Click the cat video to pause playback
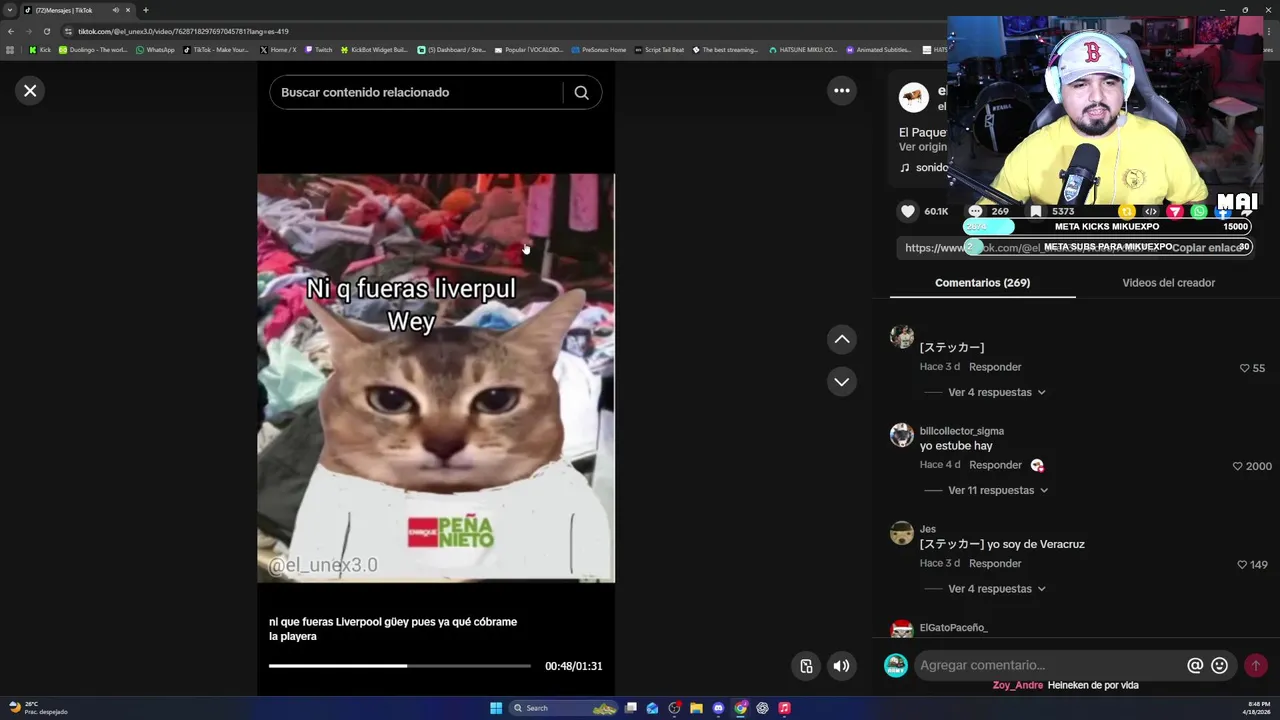This screenshot has width=1280, height=720. click(x=436, y=378)
